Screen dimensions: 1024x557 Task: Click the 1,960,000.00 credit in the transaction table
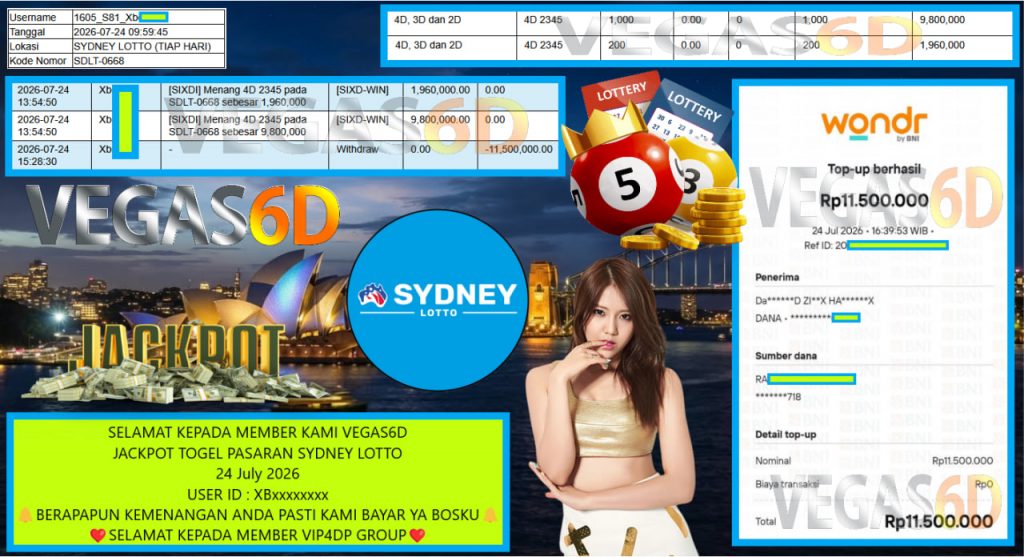[440, 90]
